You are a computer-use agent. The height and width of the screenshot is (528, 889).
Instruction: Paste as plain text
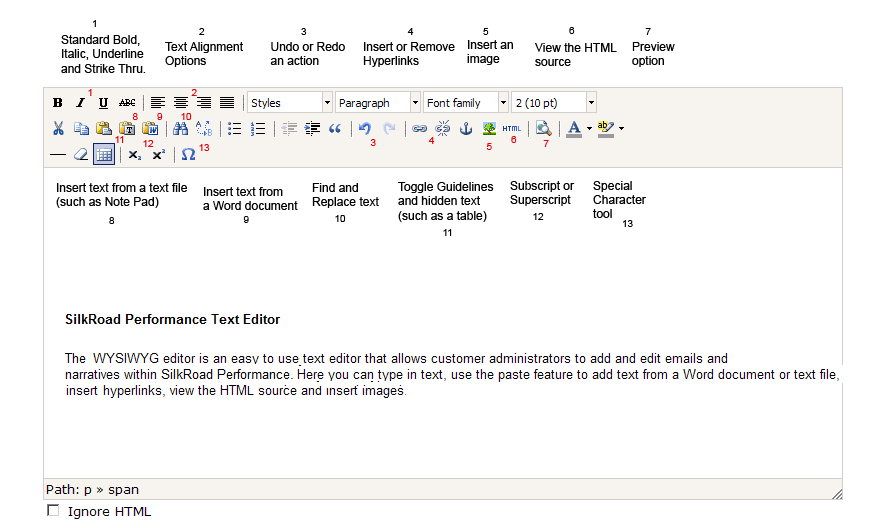[127, 129]
